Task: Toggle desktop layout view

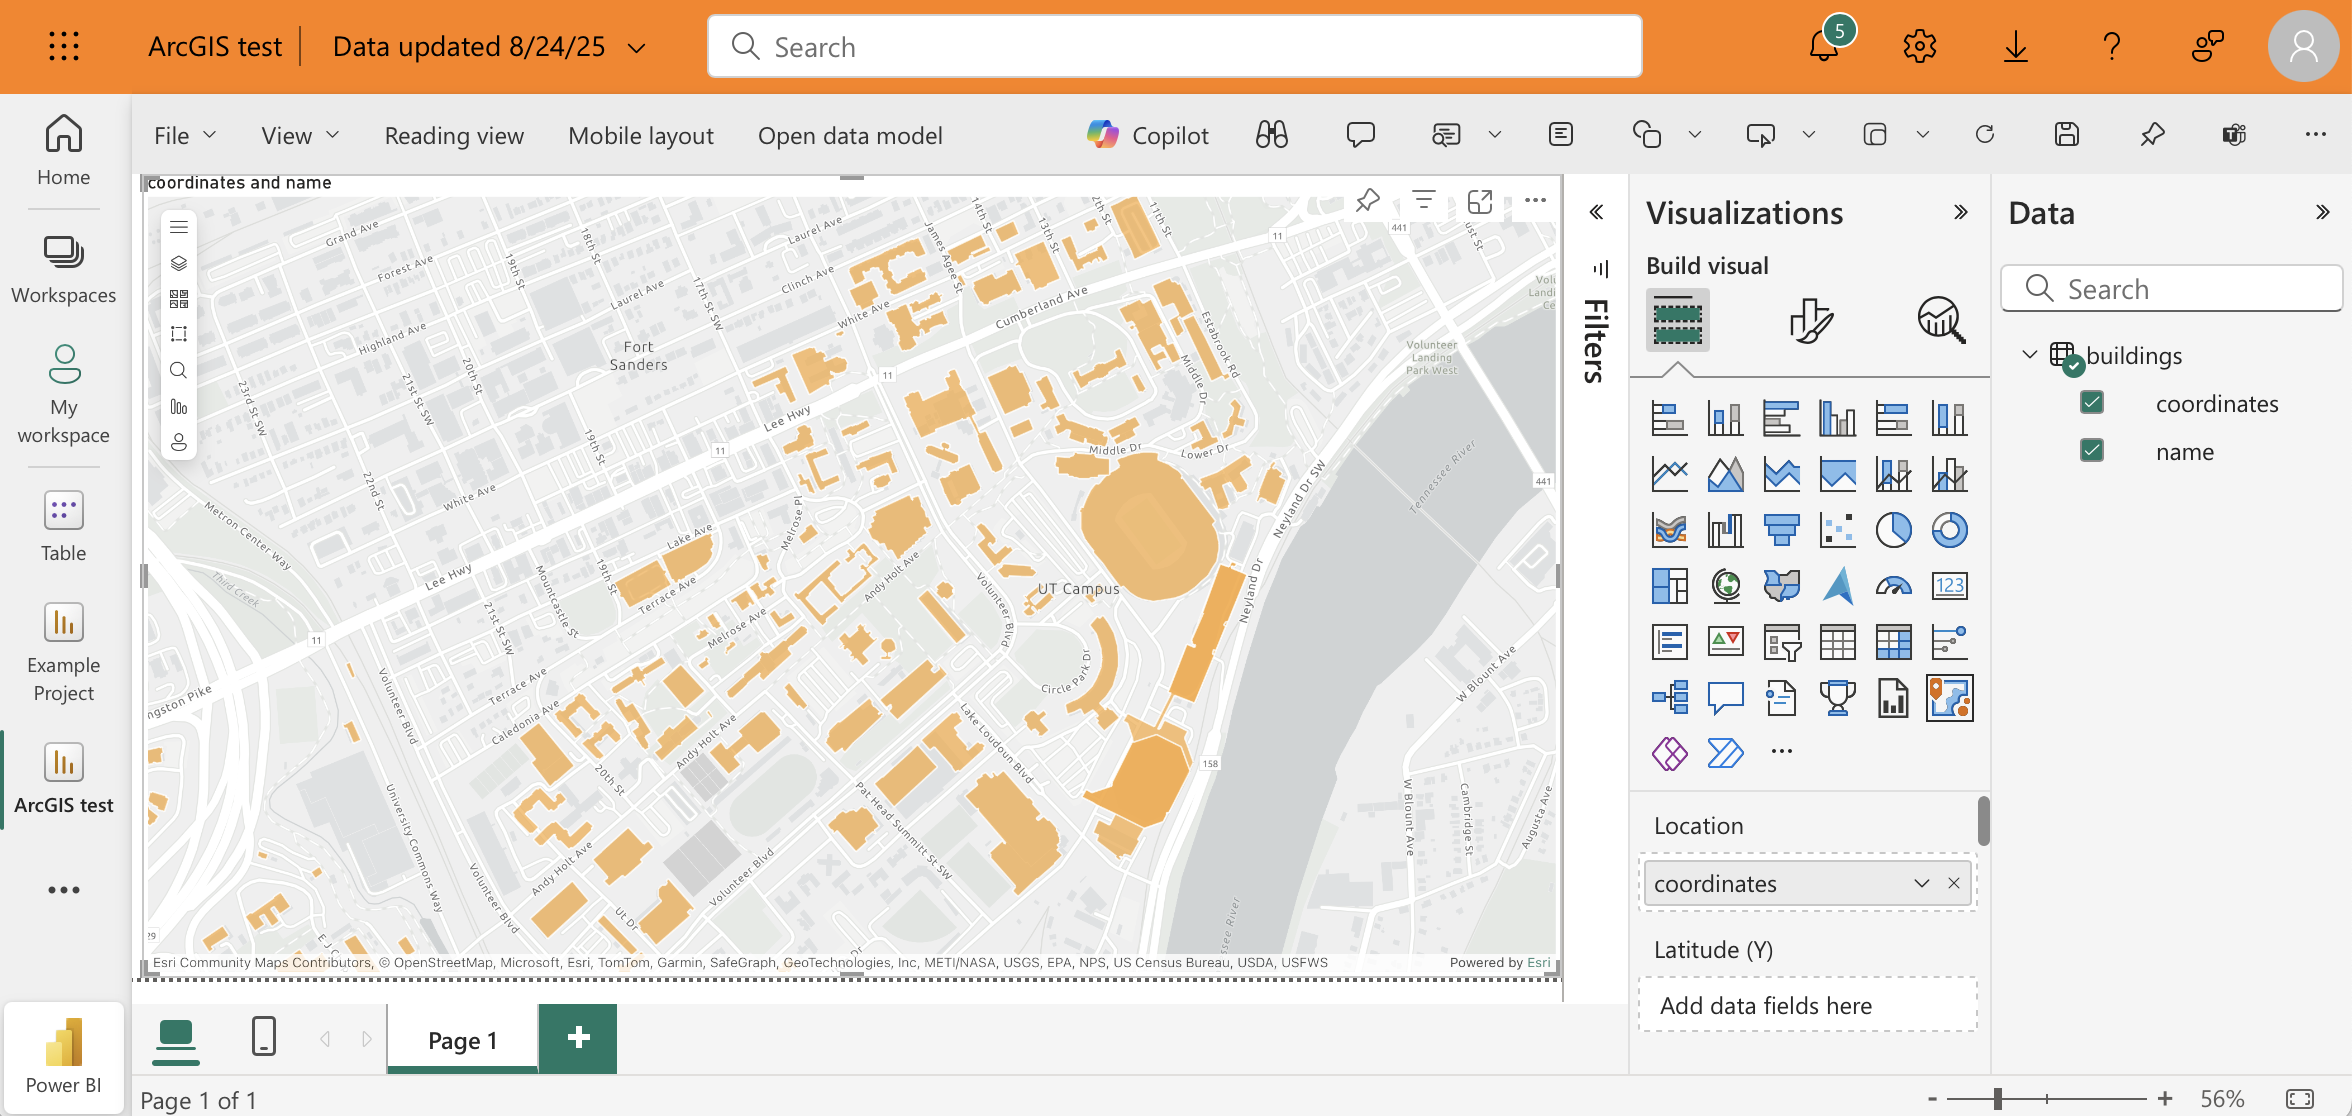Action: (176, 1038)
